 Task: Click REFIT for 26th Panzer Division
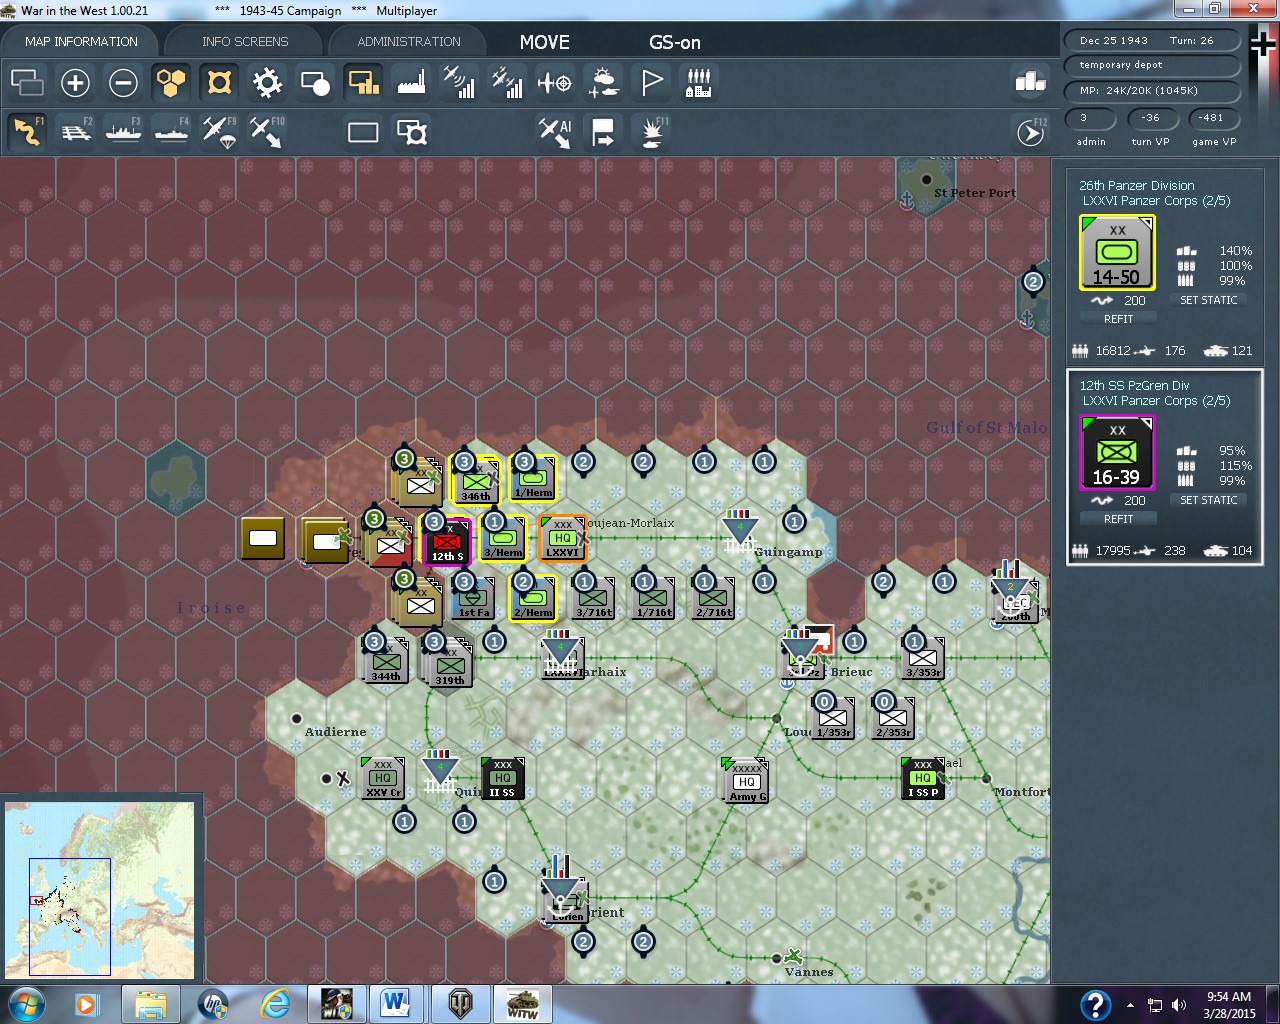[1118, 319]
